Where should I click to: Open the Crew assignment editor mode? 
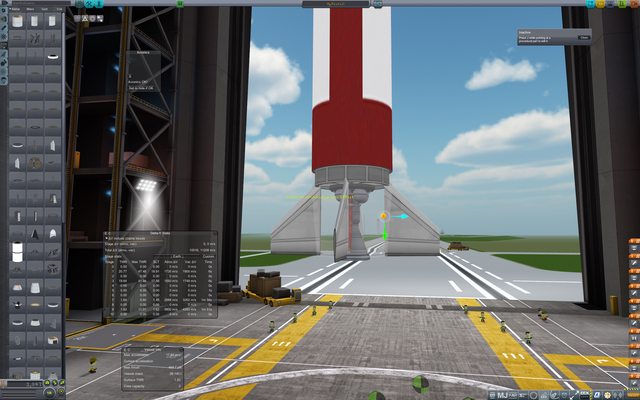click(99, 4)
